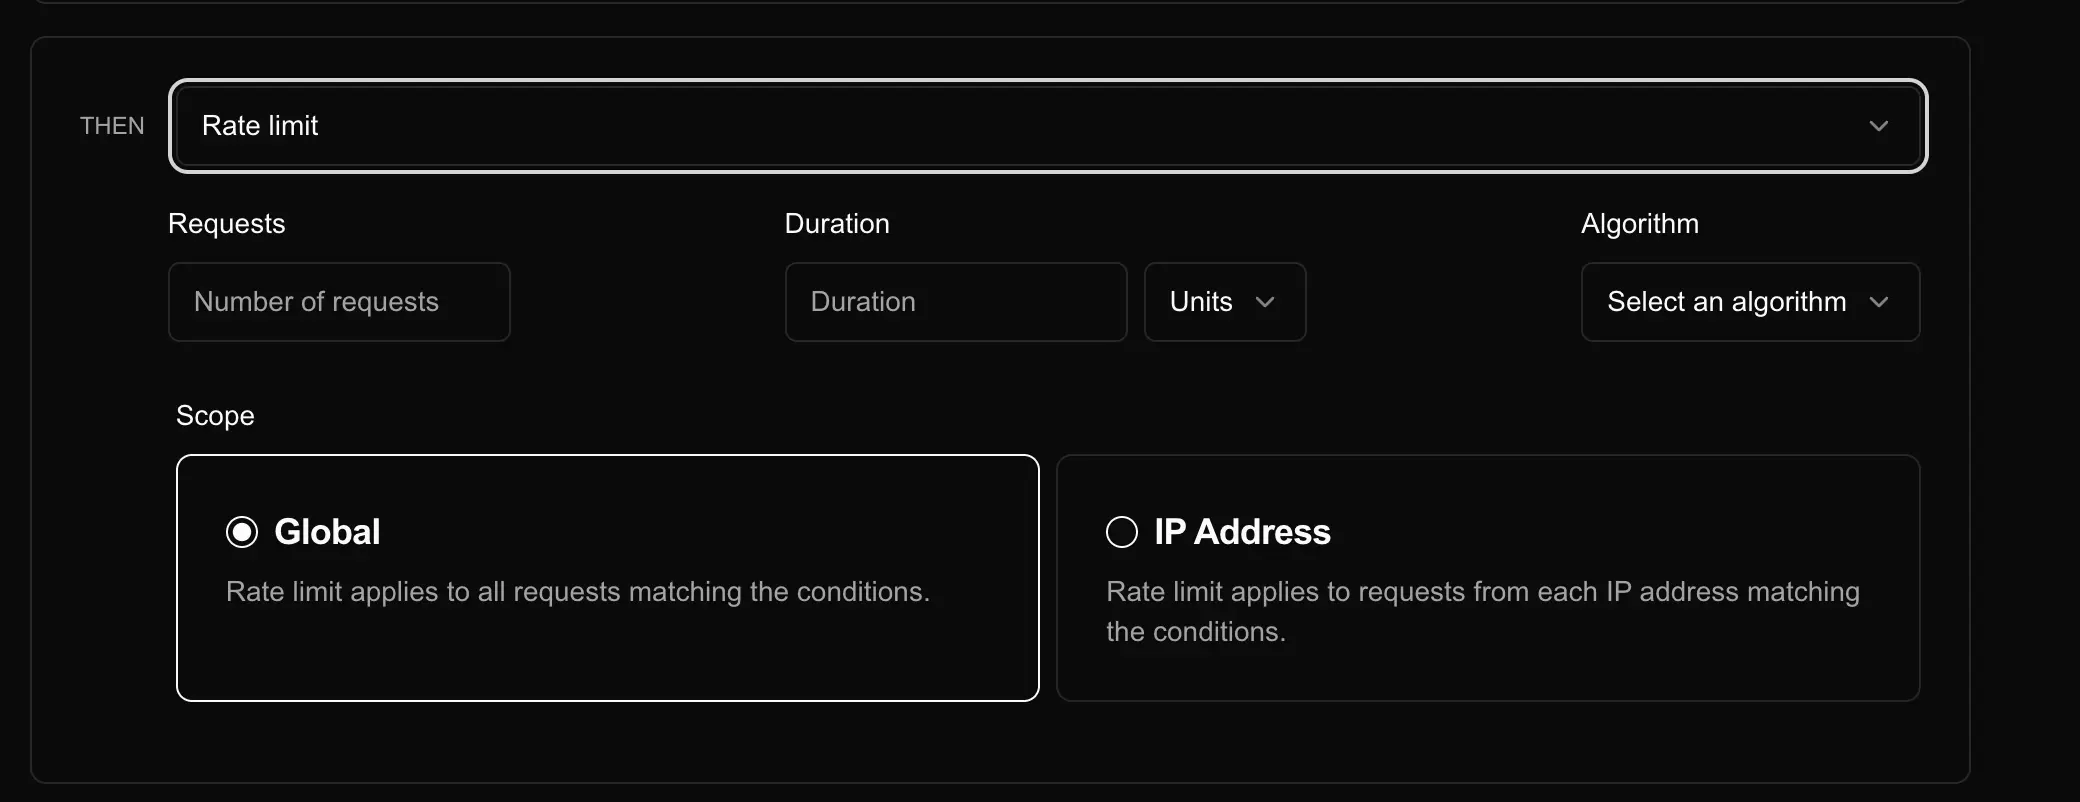Click the Global scope card
Viewport: 2080px width, 802px height.
pos(608,578)
